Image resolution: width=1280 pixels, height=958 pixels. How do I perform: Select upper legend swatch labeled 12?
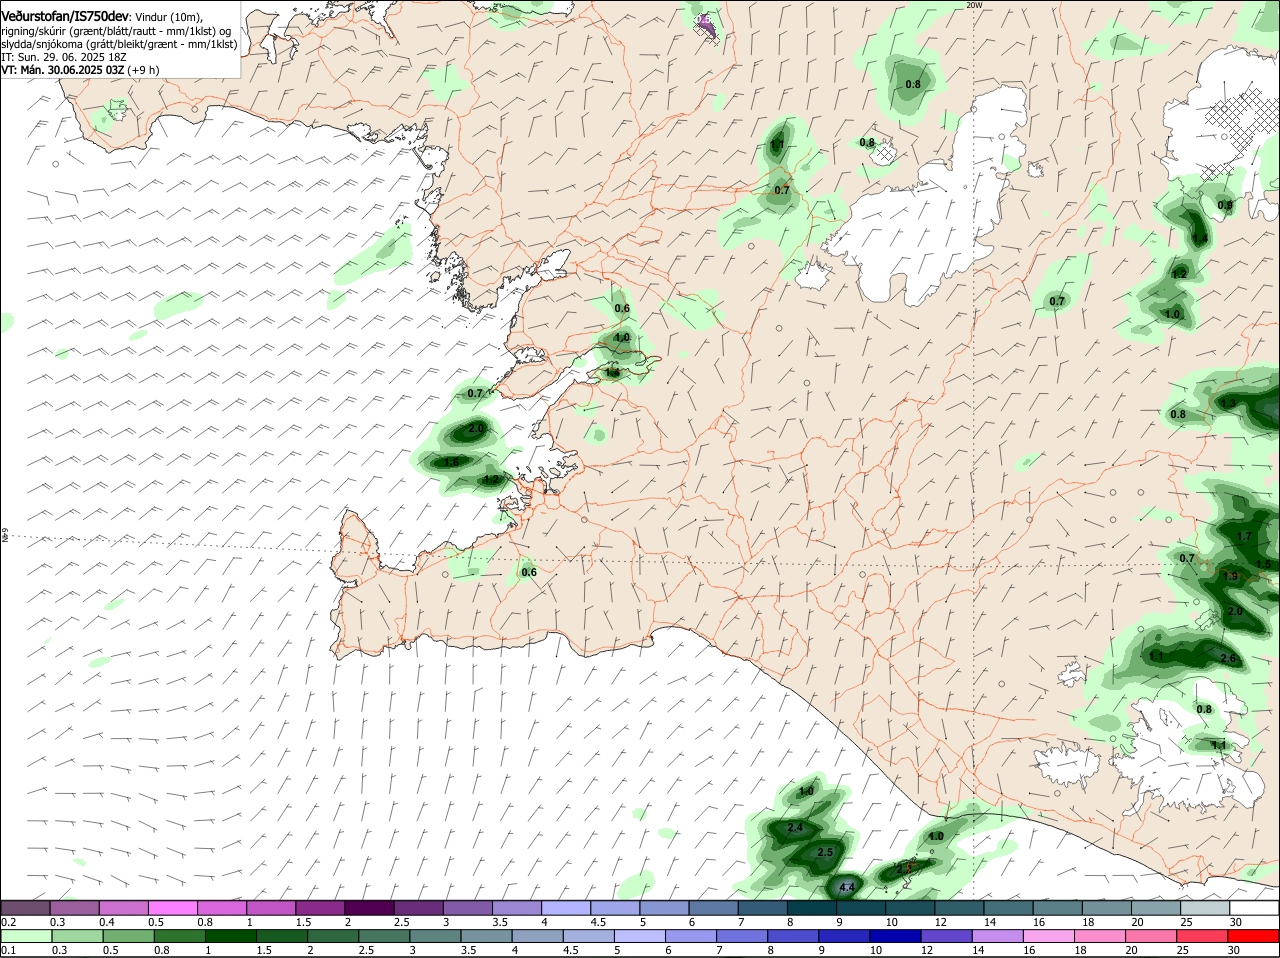(x=959, y=908)
